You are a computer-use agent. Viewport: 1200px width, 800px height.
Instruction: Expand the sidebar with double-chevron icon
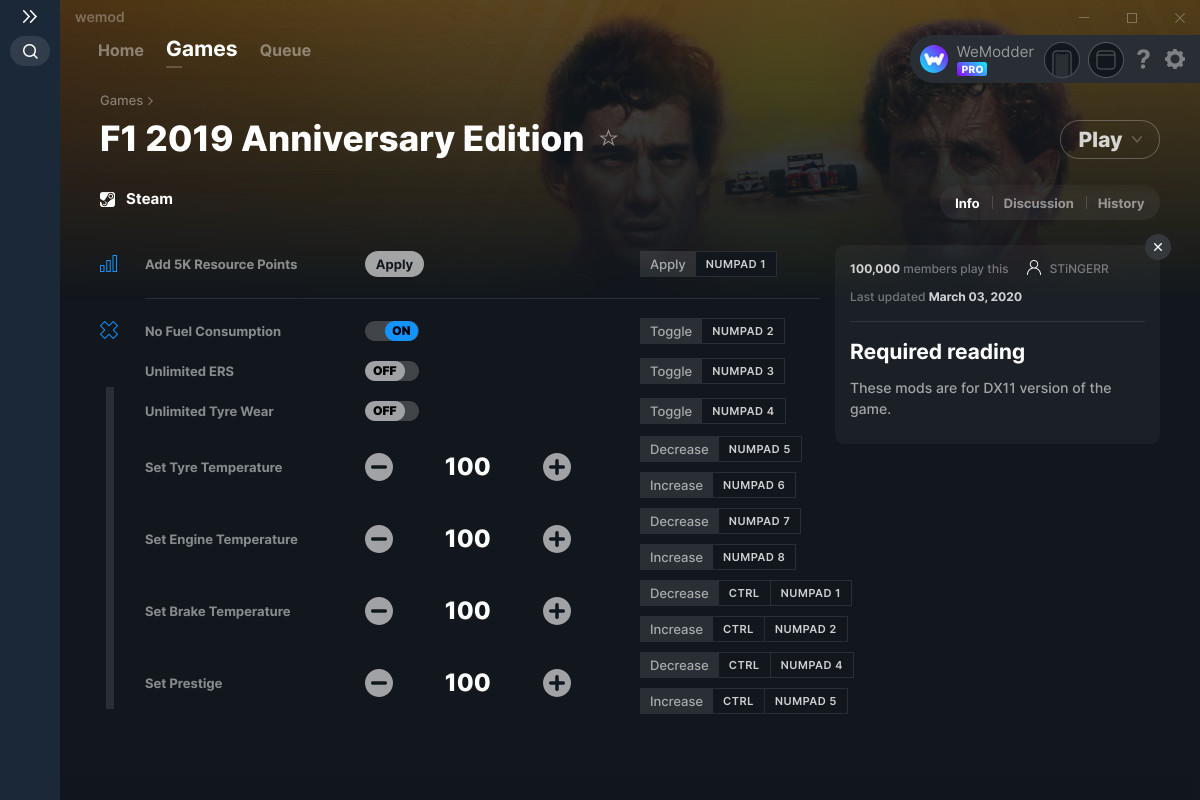(30, 17)
